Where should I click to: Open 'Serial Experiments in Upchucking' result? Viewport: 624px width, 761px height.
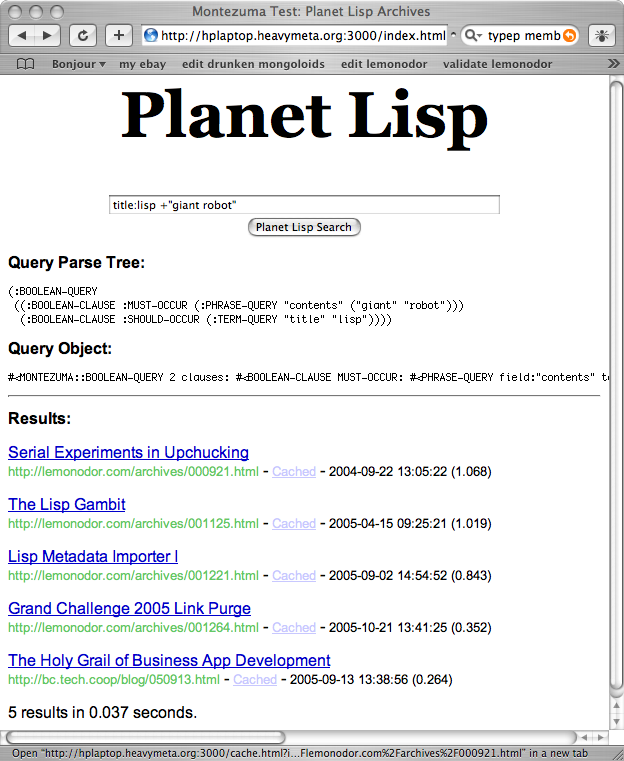pos(129,452)
